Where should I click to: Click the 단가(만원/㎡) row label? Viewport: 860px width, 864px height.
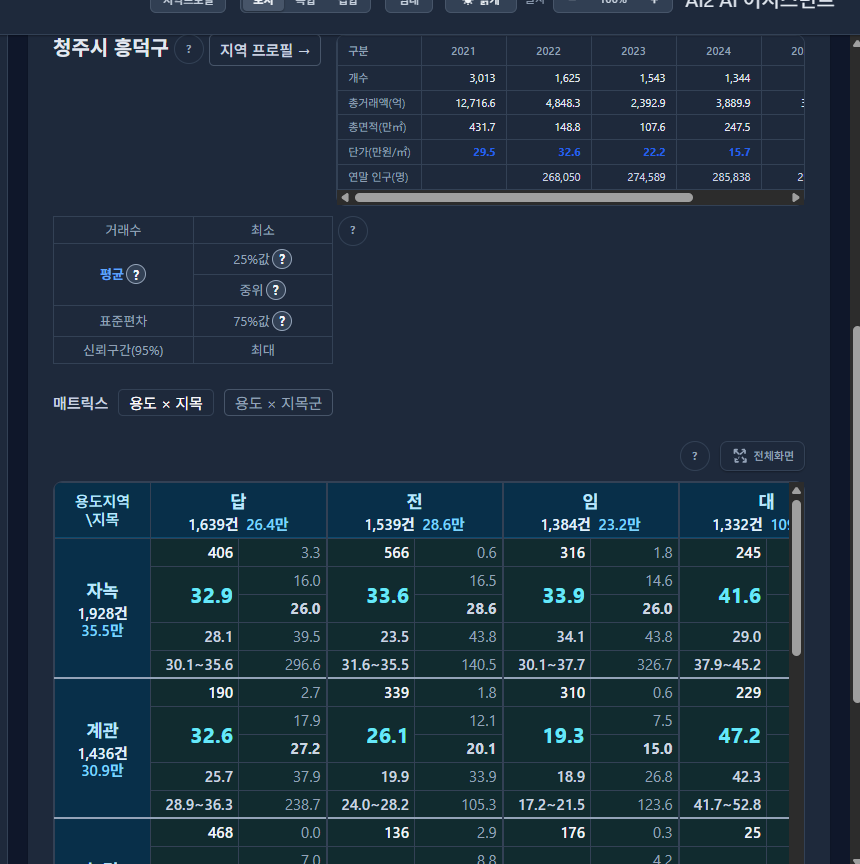click(x=379, y=152)
